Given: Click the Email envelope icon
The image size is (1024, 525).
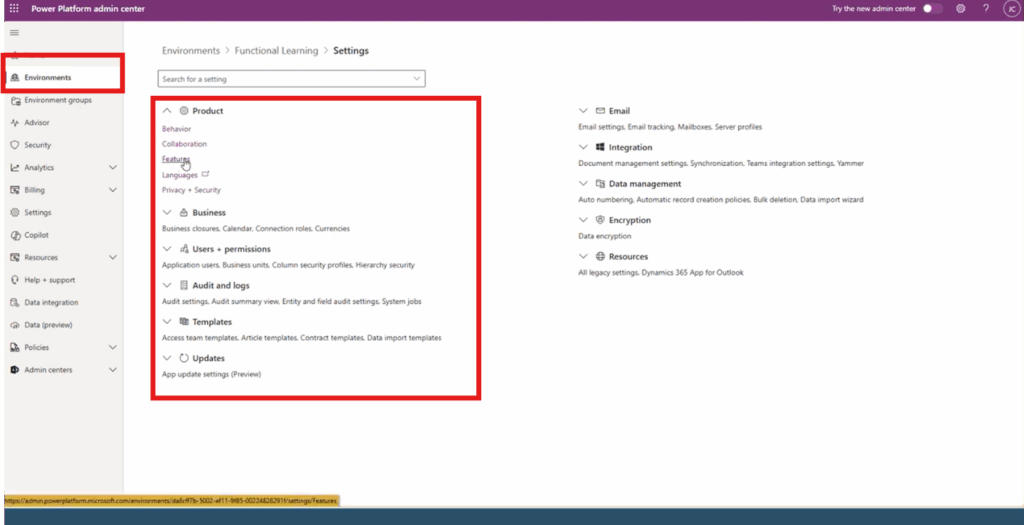Looking at the screenshot, I should 601,111.
